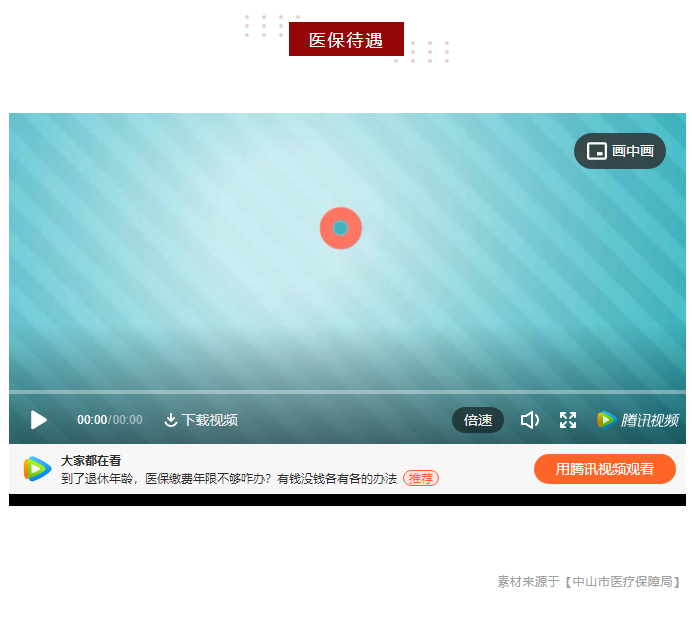Click the 推荐 tag
692x620 pixels.
click(421, 478)
